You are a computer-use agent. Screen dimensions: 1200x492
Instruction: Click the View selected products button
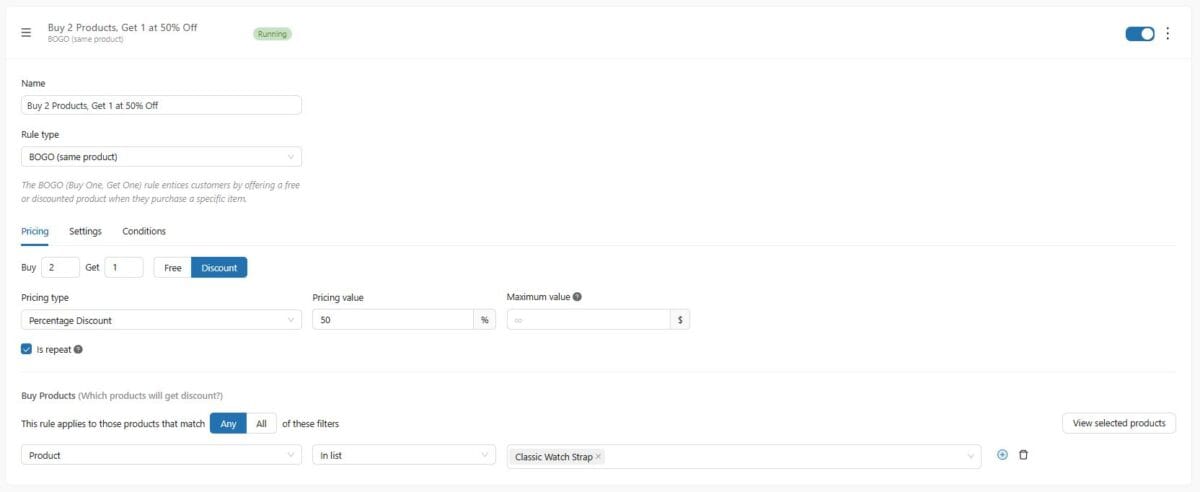1118,423
